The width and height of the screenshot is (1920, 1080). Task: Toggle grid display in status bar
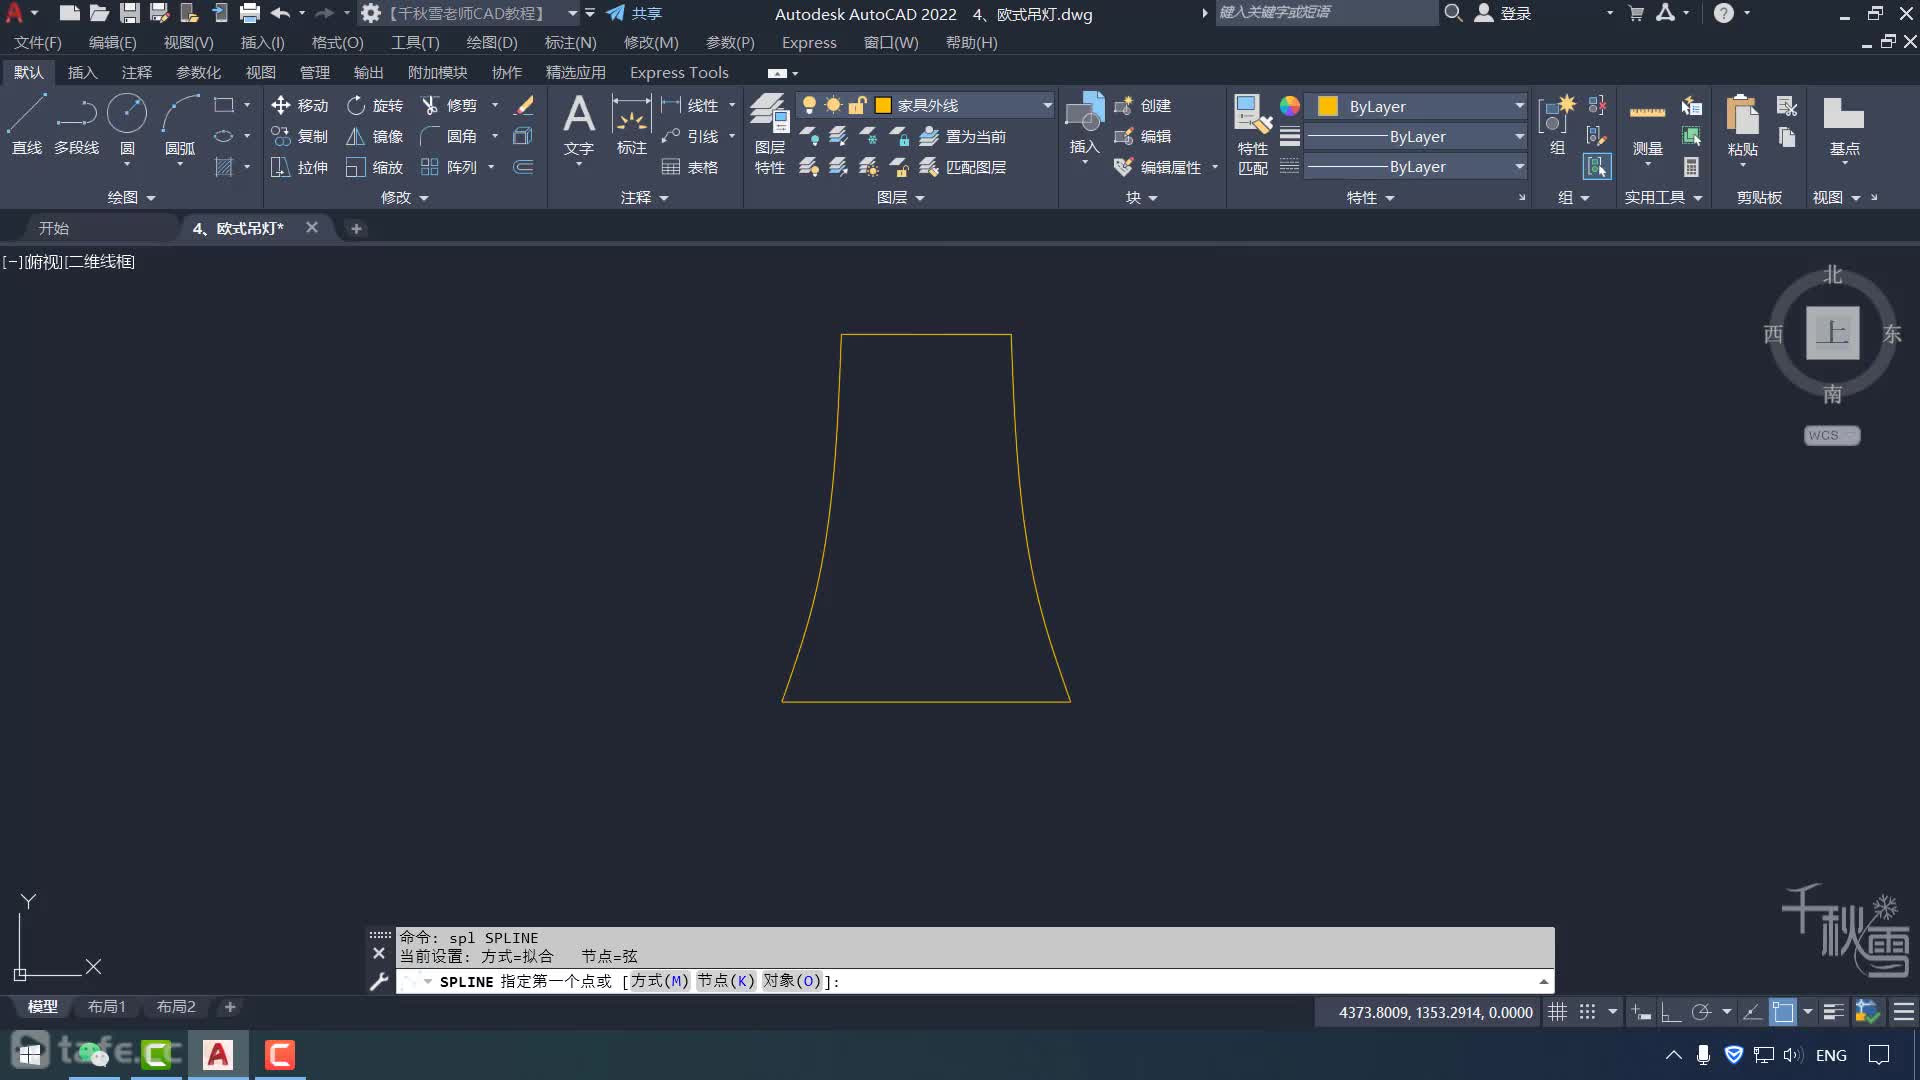(x=1557, y=1012)
